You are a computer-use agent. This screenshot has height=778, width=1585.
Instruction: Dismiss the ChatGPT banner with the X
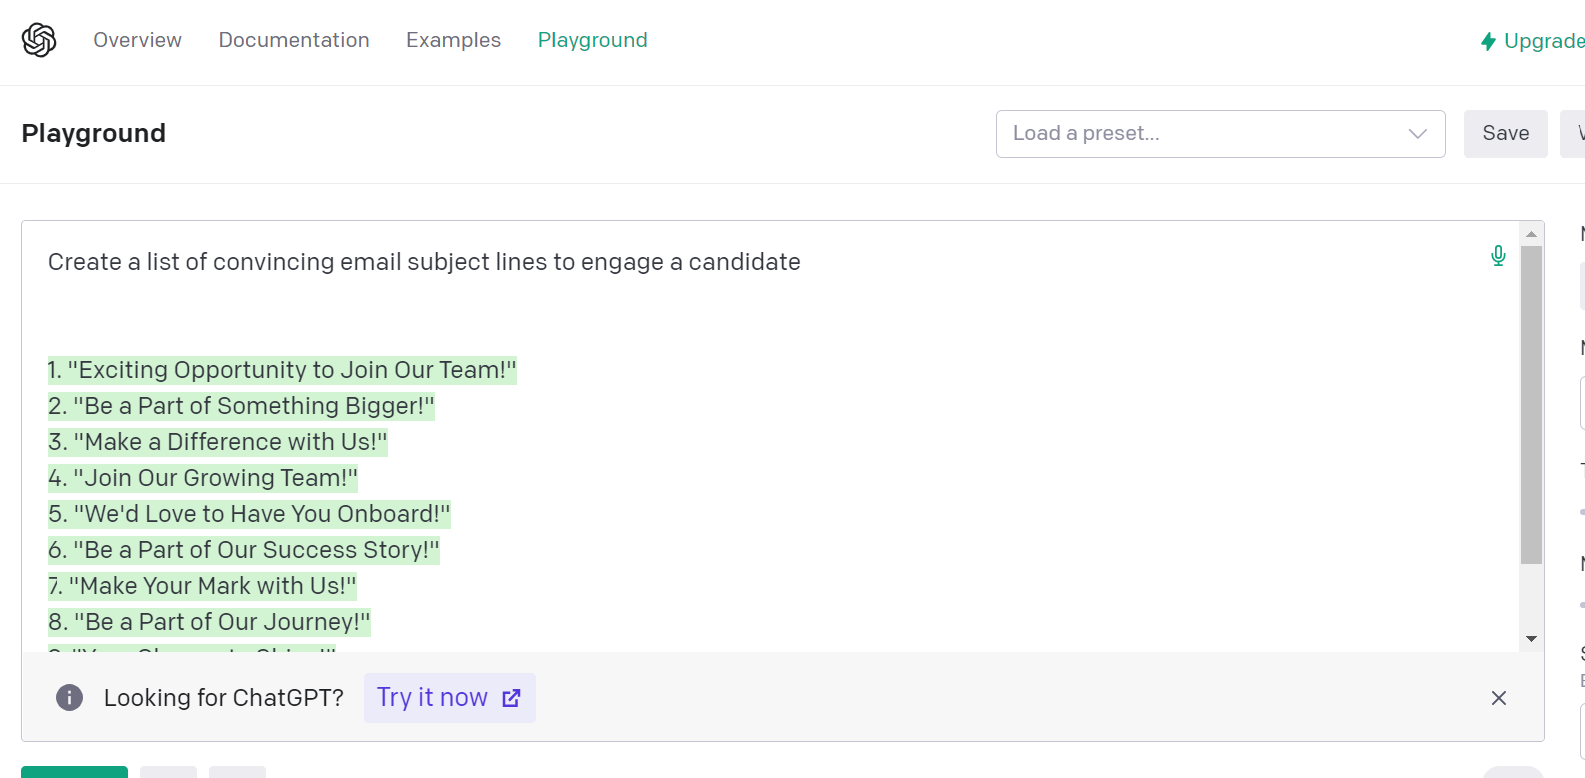pyautogui.click(x=1498, y=698)
